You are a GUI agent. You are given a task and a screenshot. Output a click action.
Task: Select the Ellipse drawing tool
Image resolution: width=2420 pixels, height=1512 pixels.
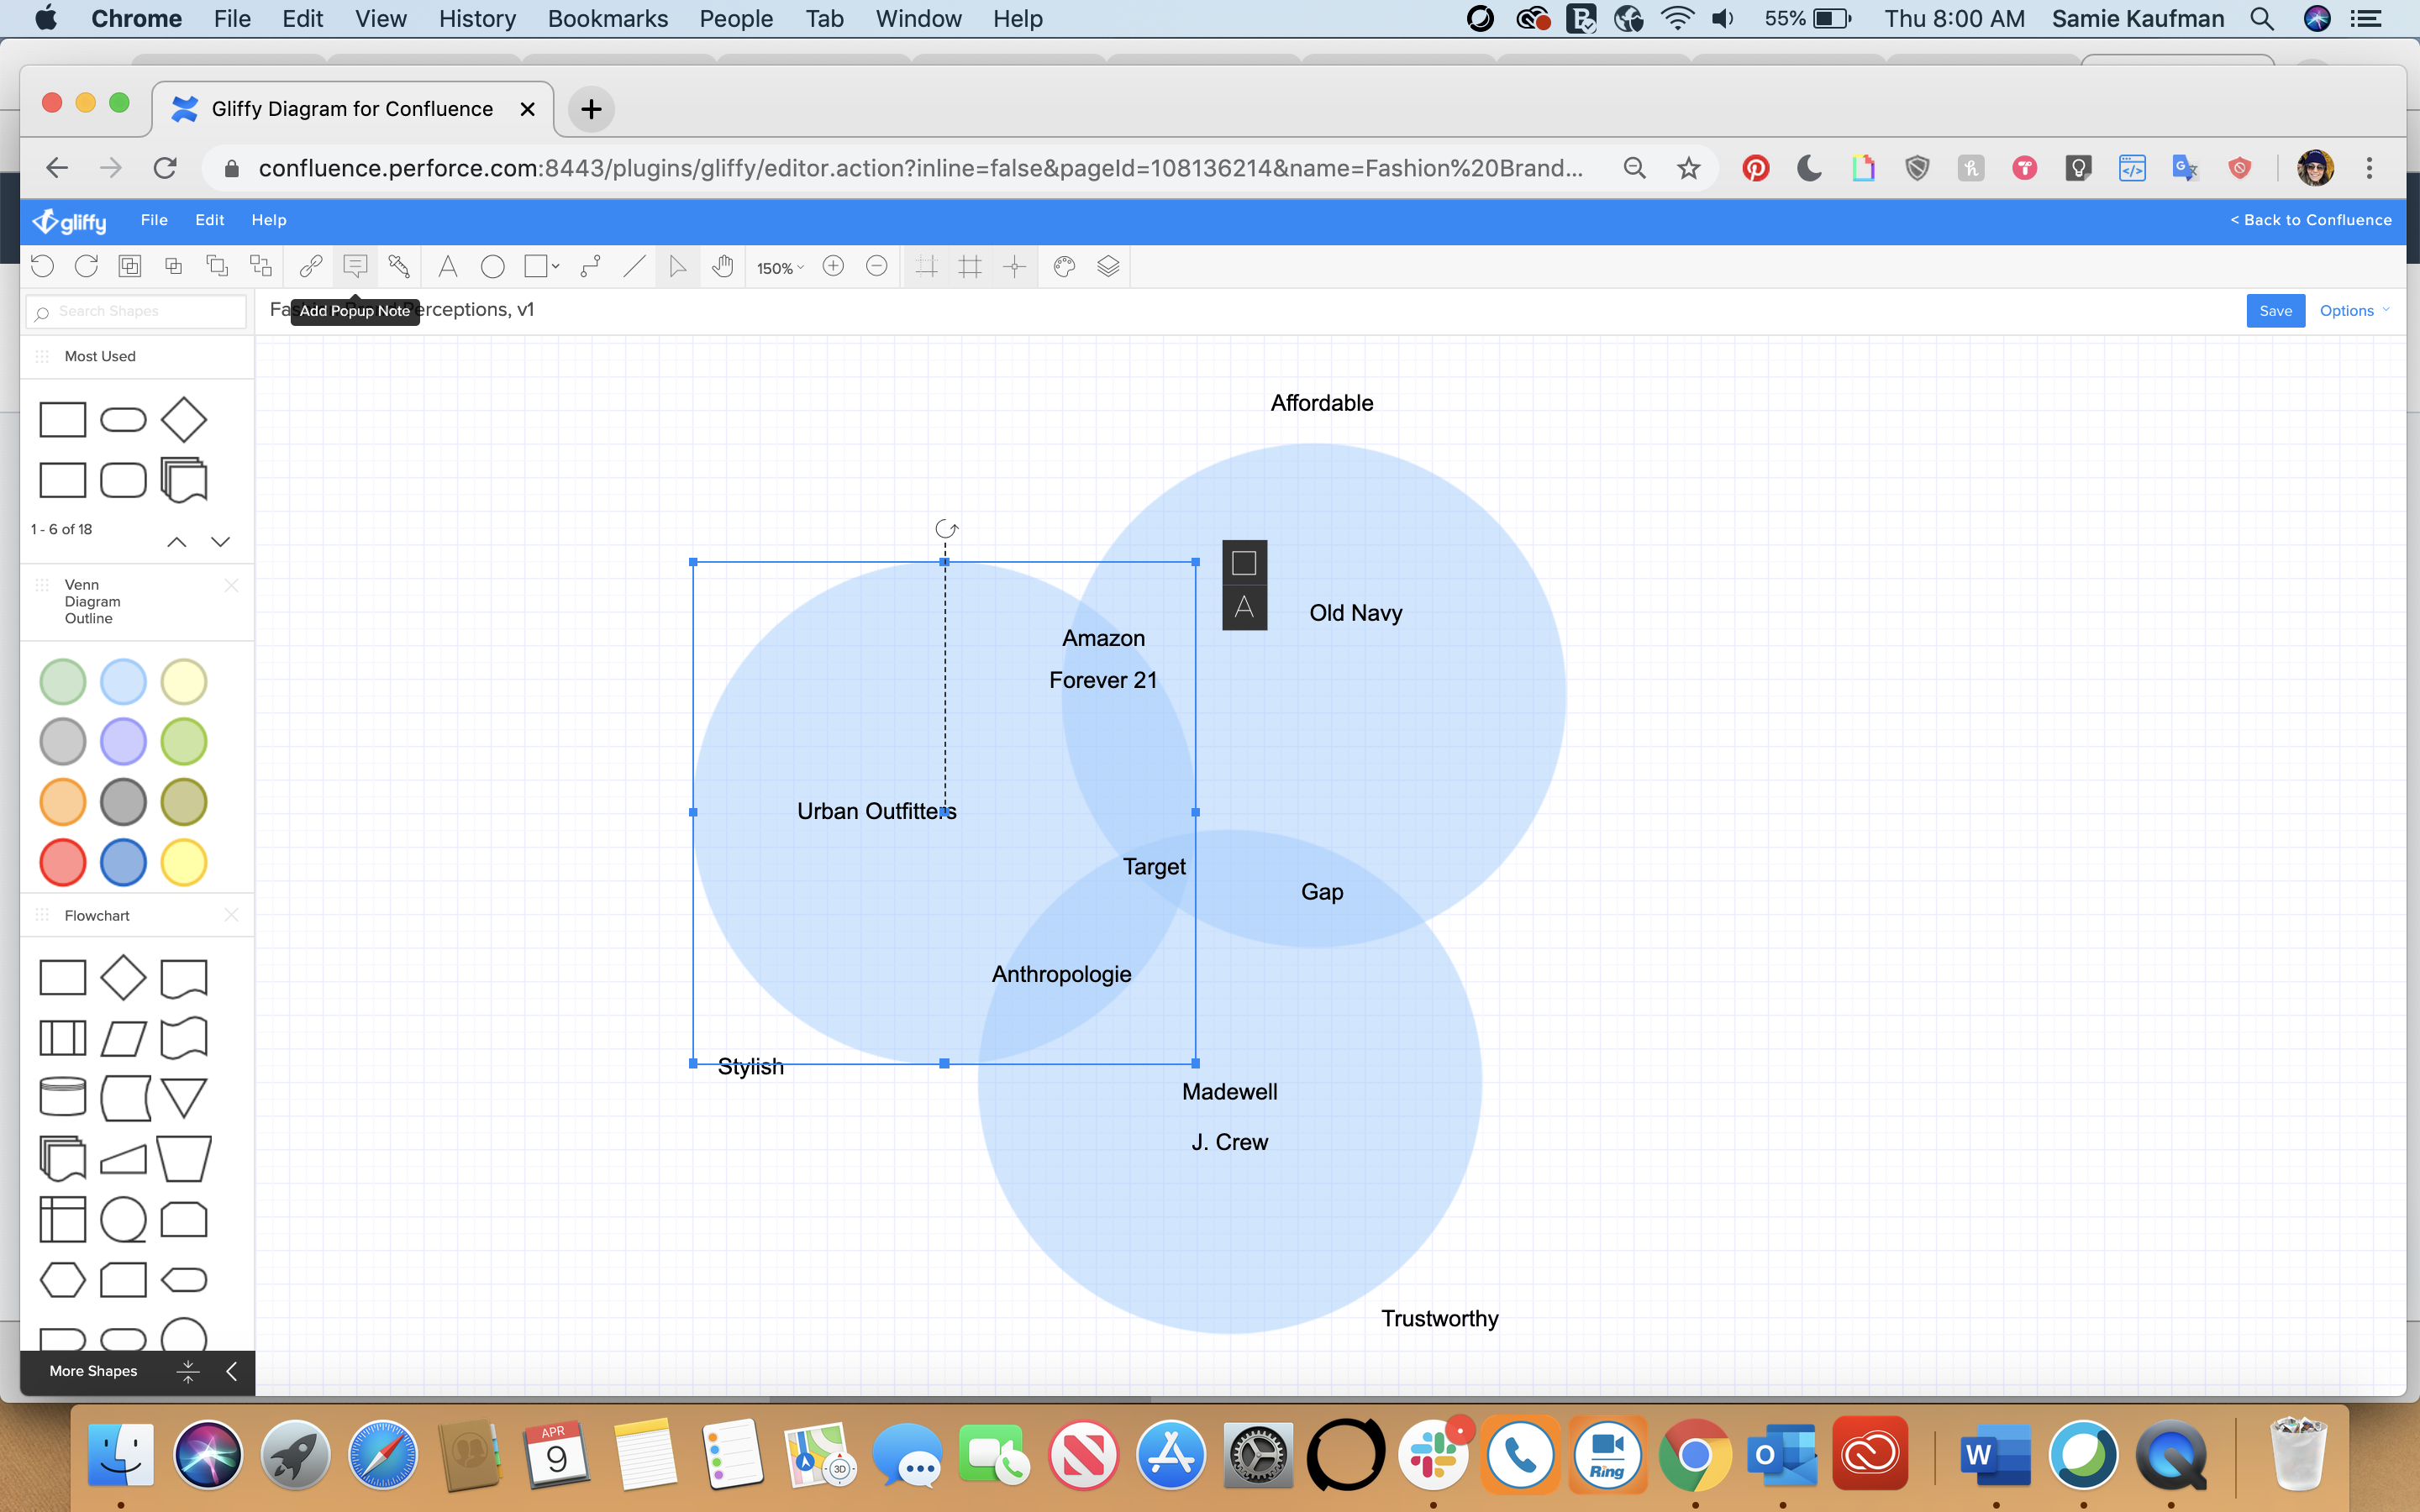[x=492, y=266]
